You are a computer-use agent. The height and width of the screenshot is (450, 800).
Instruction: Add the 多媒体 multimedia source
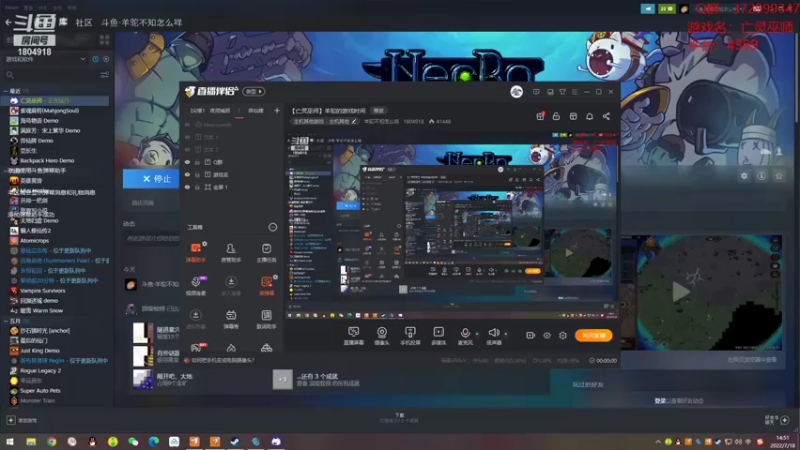(x=438, y=336)
